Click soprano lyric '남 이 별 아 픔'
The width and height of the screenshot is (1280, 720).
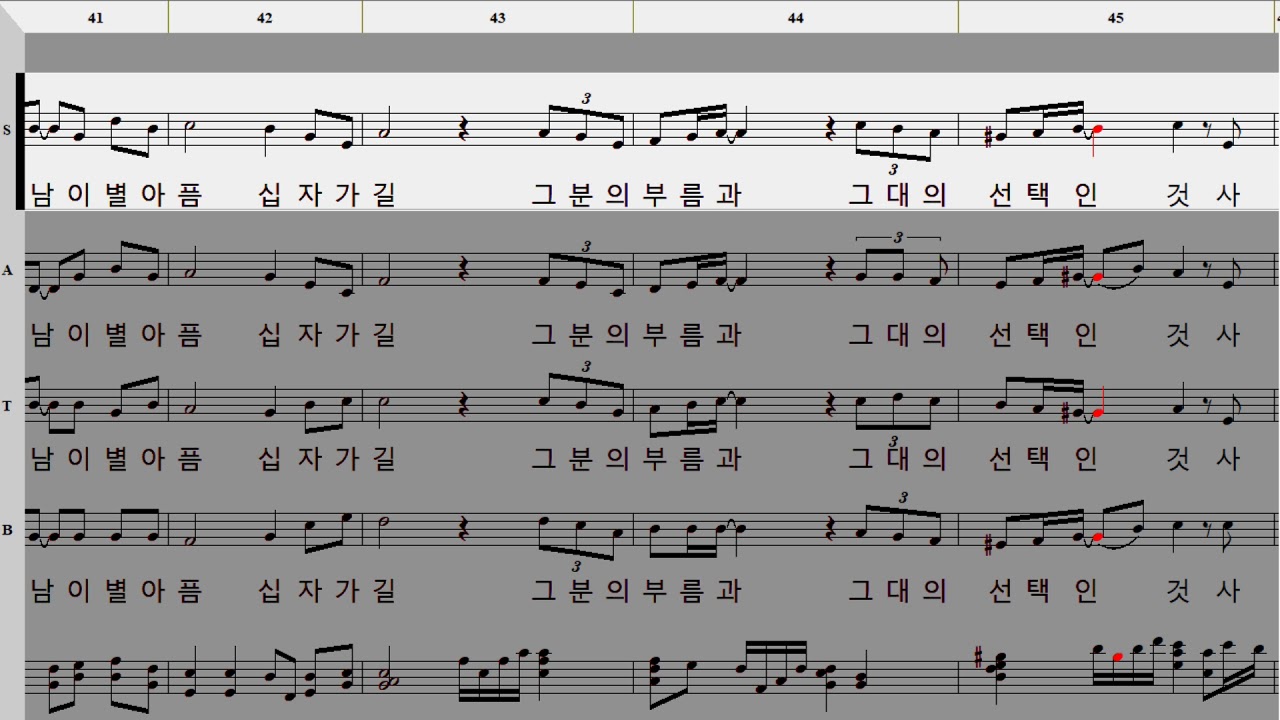point(116,194)
